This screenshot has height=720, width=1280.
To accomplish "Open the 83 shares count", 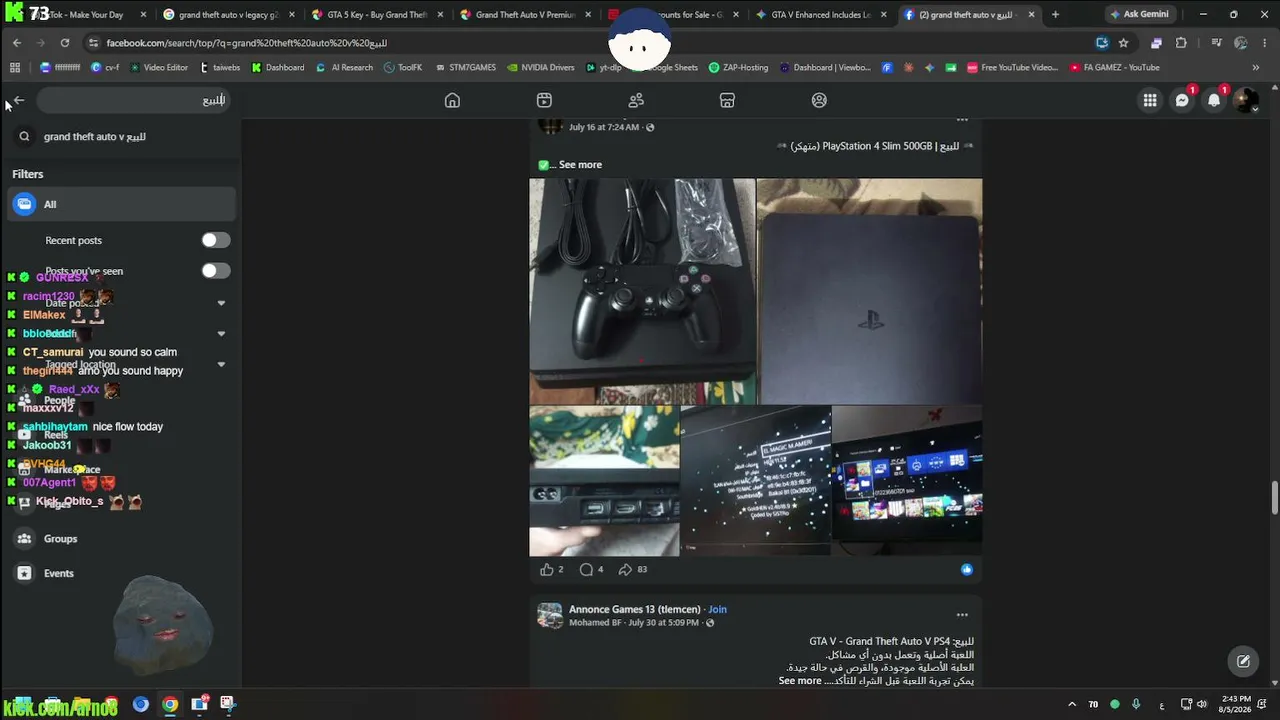I will 642,569.
